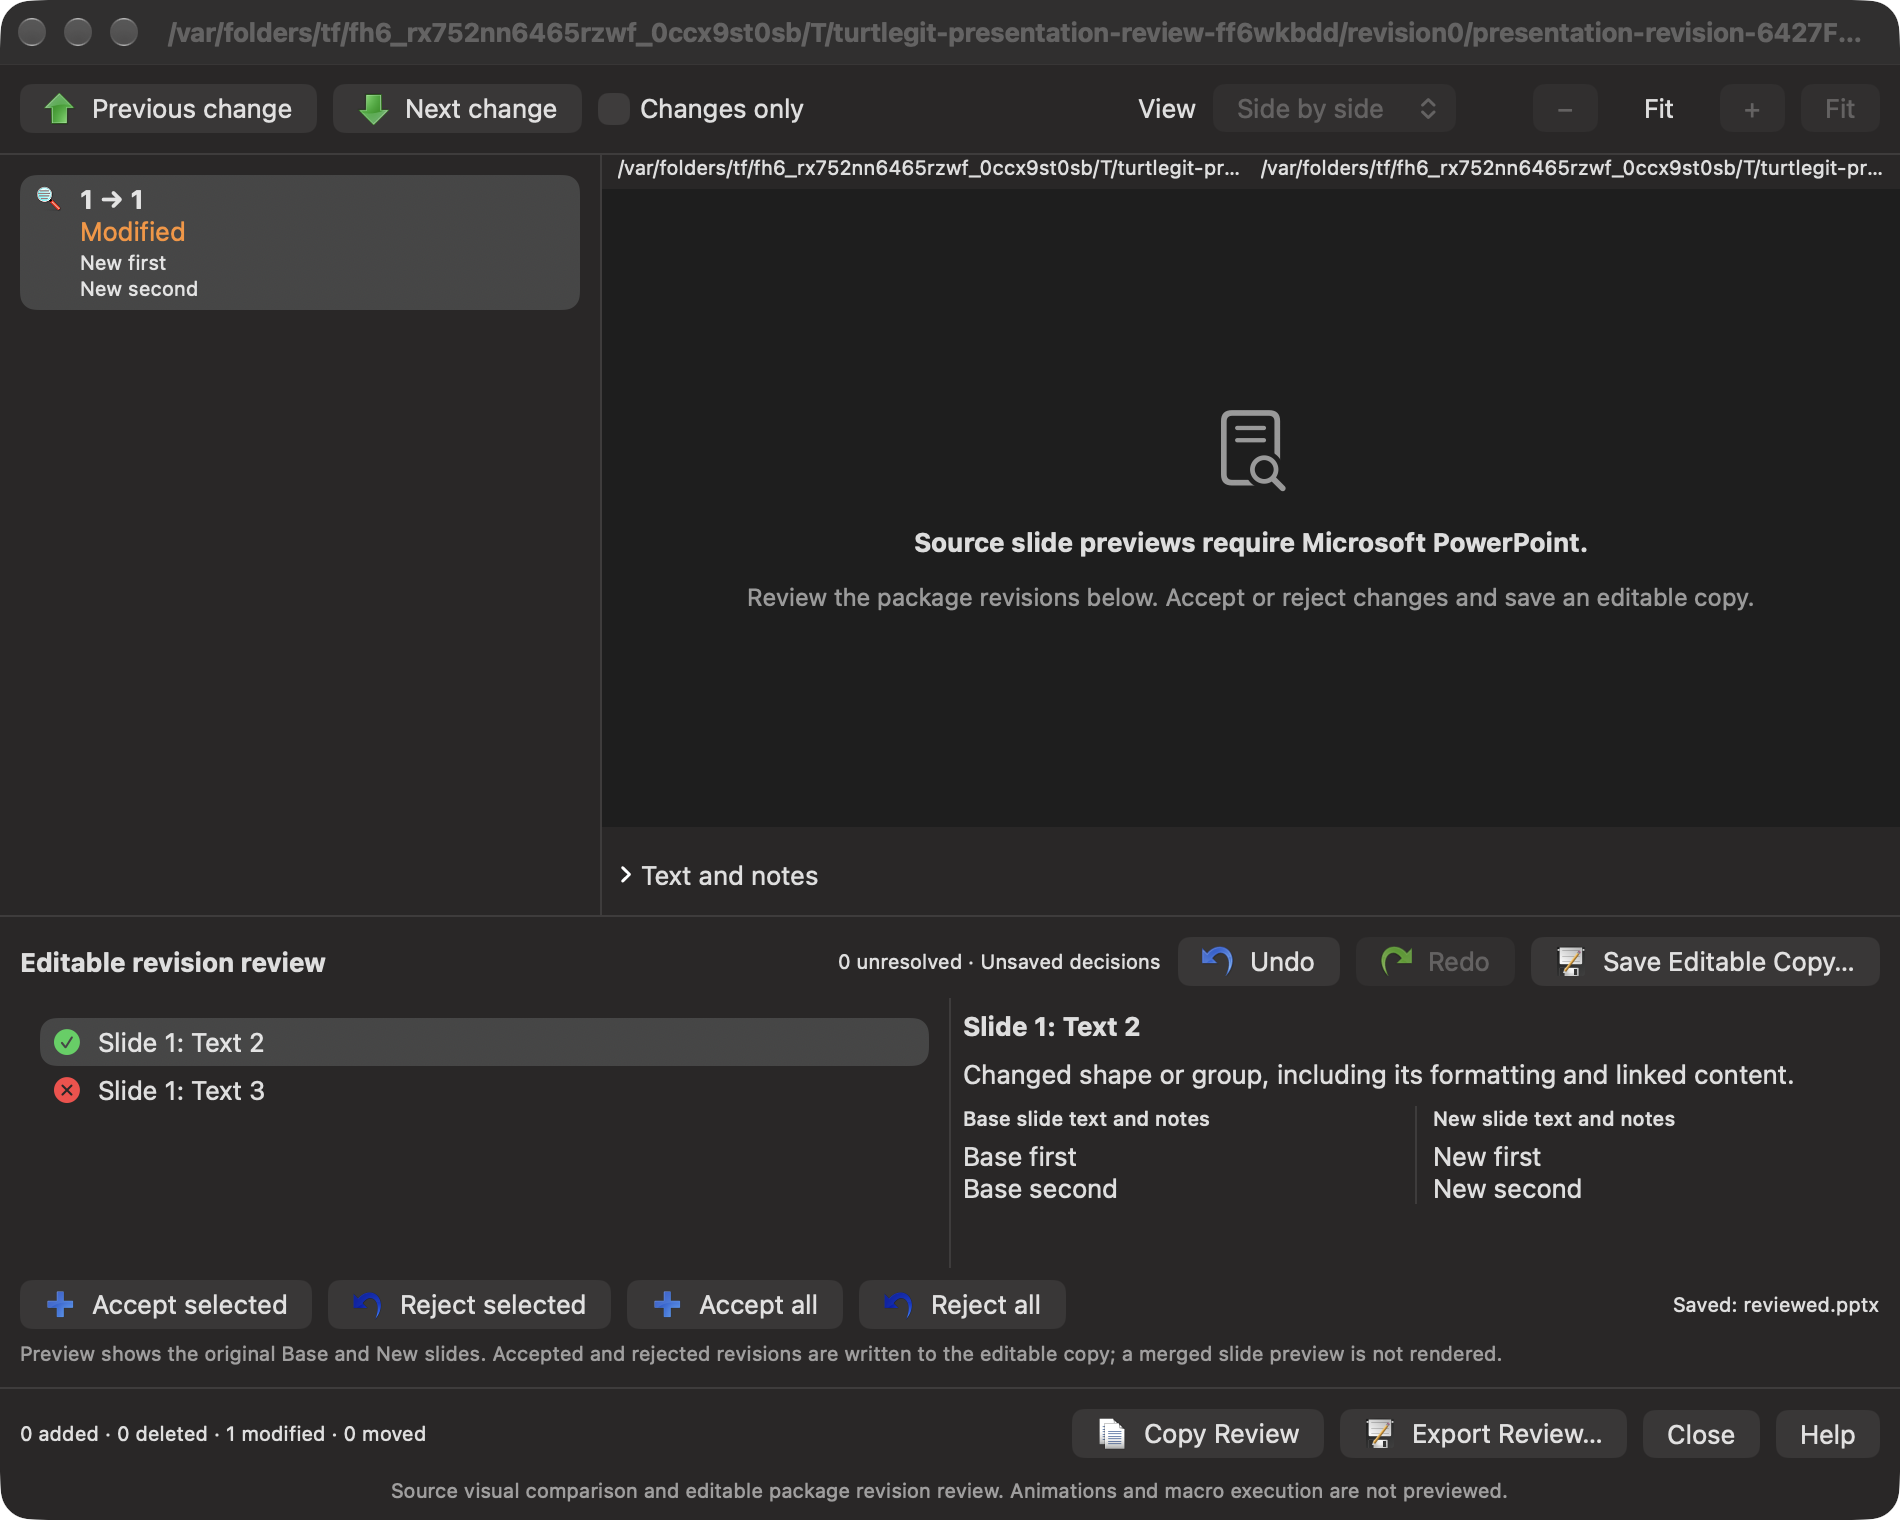Viewport: 1900px width, 1520px height.
Task: Click the blue plus icon on Accept selected
Action: (x=60, y=1304)
